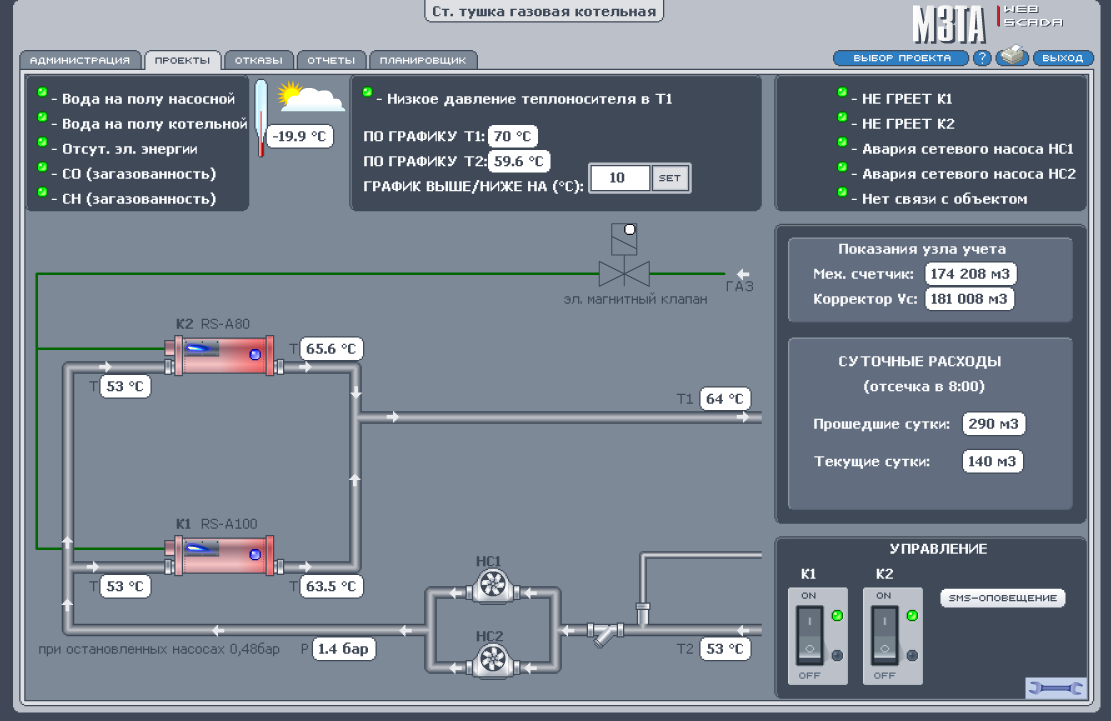This screenshot has width=1111, height=721.
Task: Click the outdoor thermometer gauge
Action: click(261, 118)
